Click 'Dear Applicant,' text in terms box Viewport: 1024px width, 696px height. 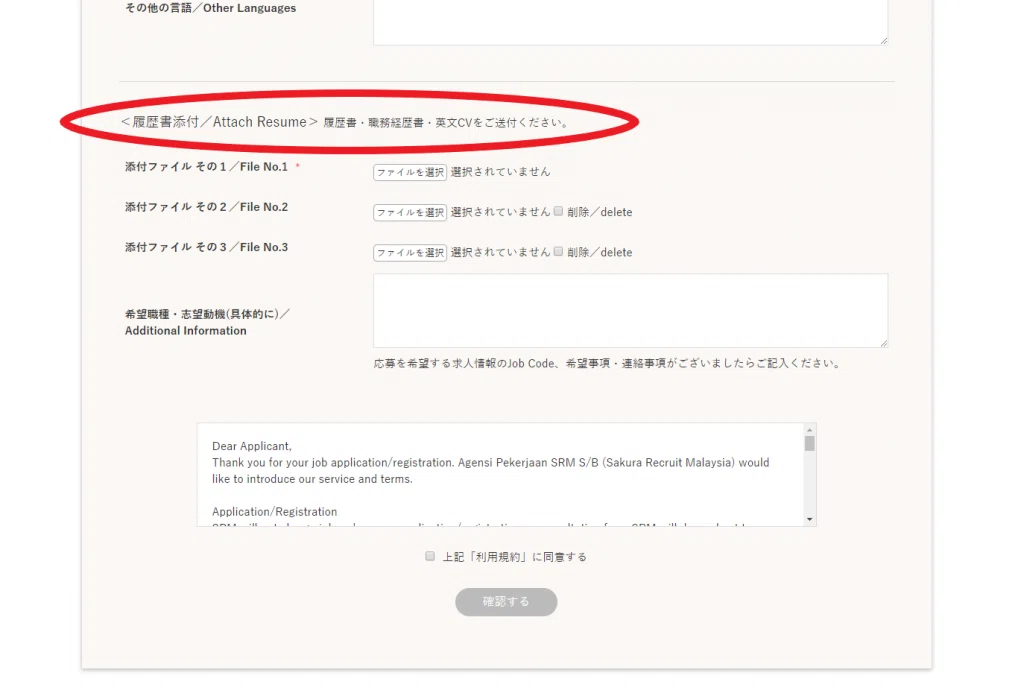click(251, 446)
